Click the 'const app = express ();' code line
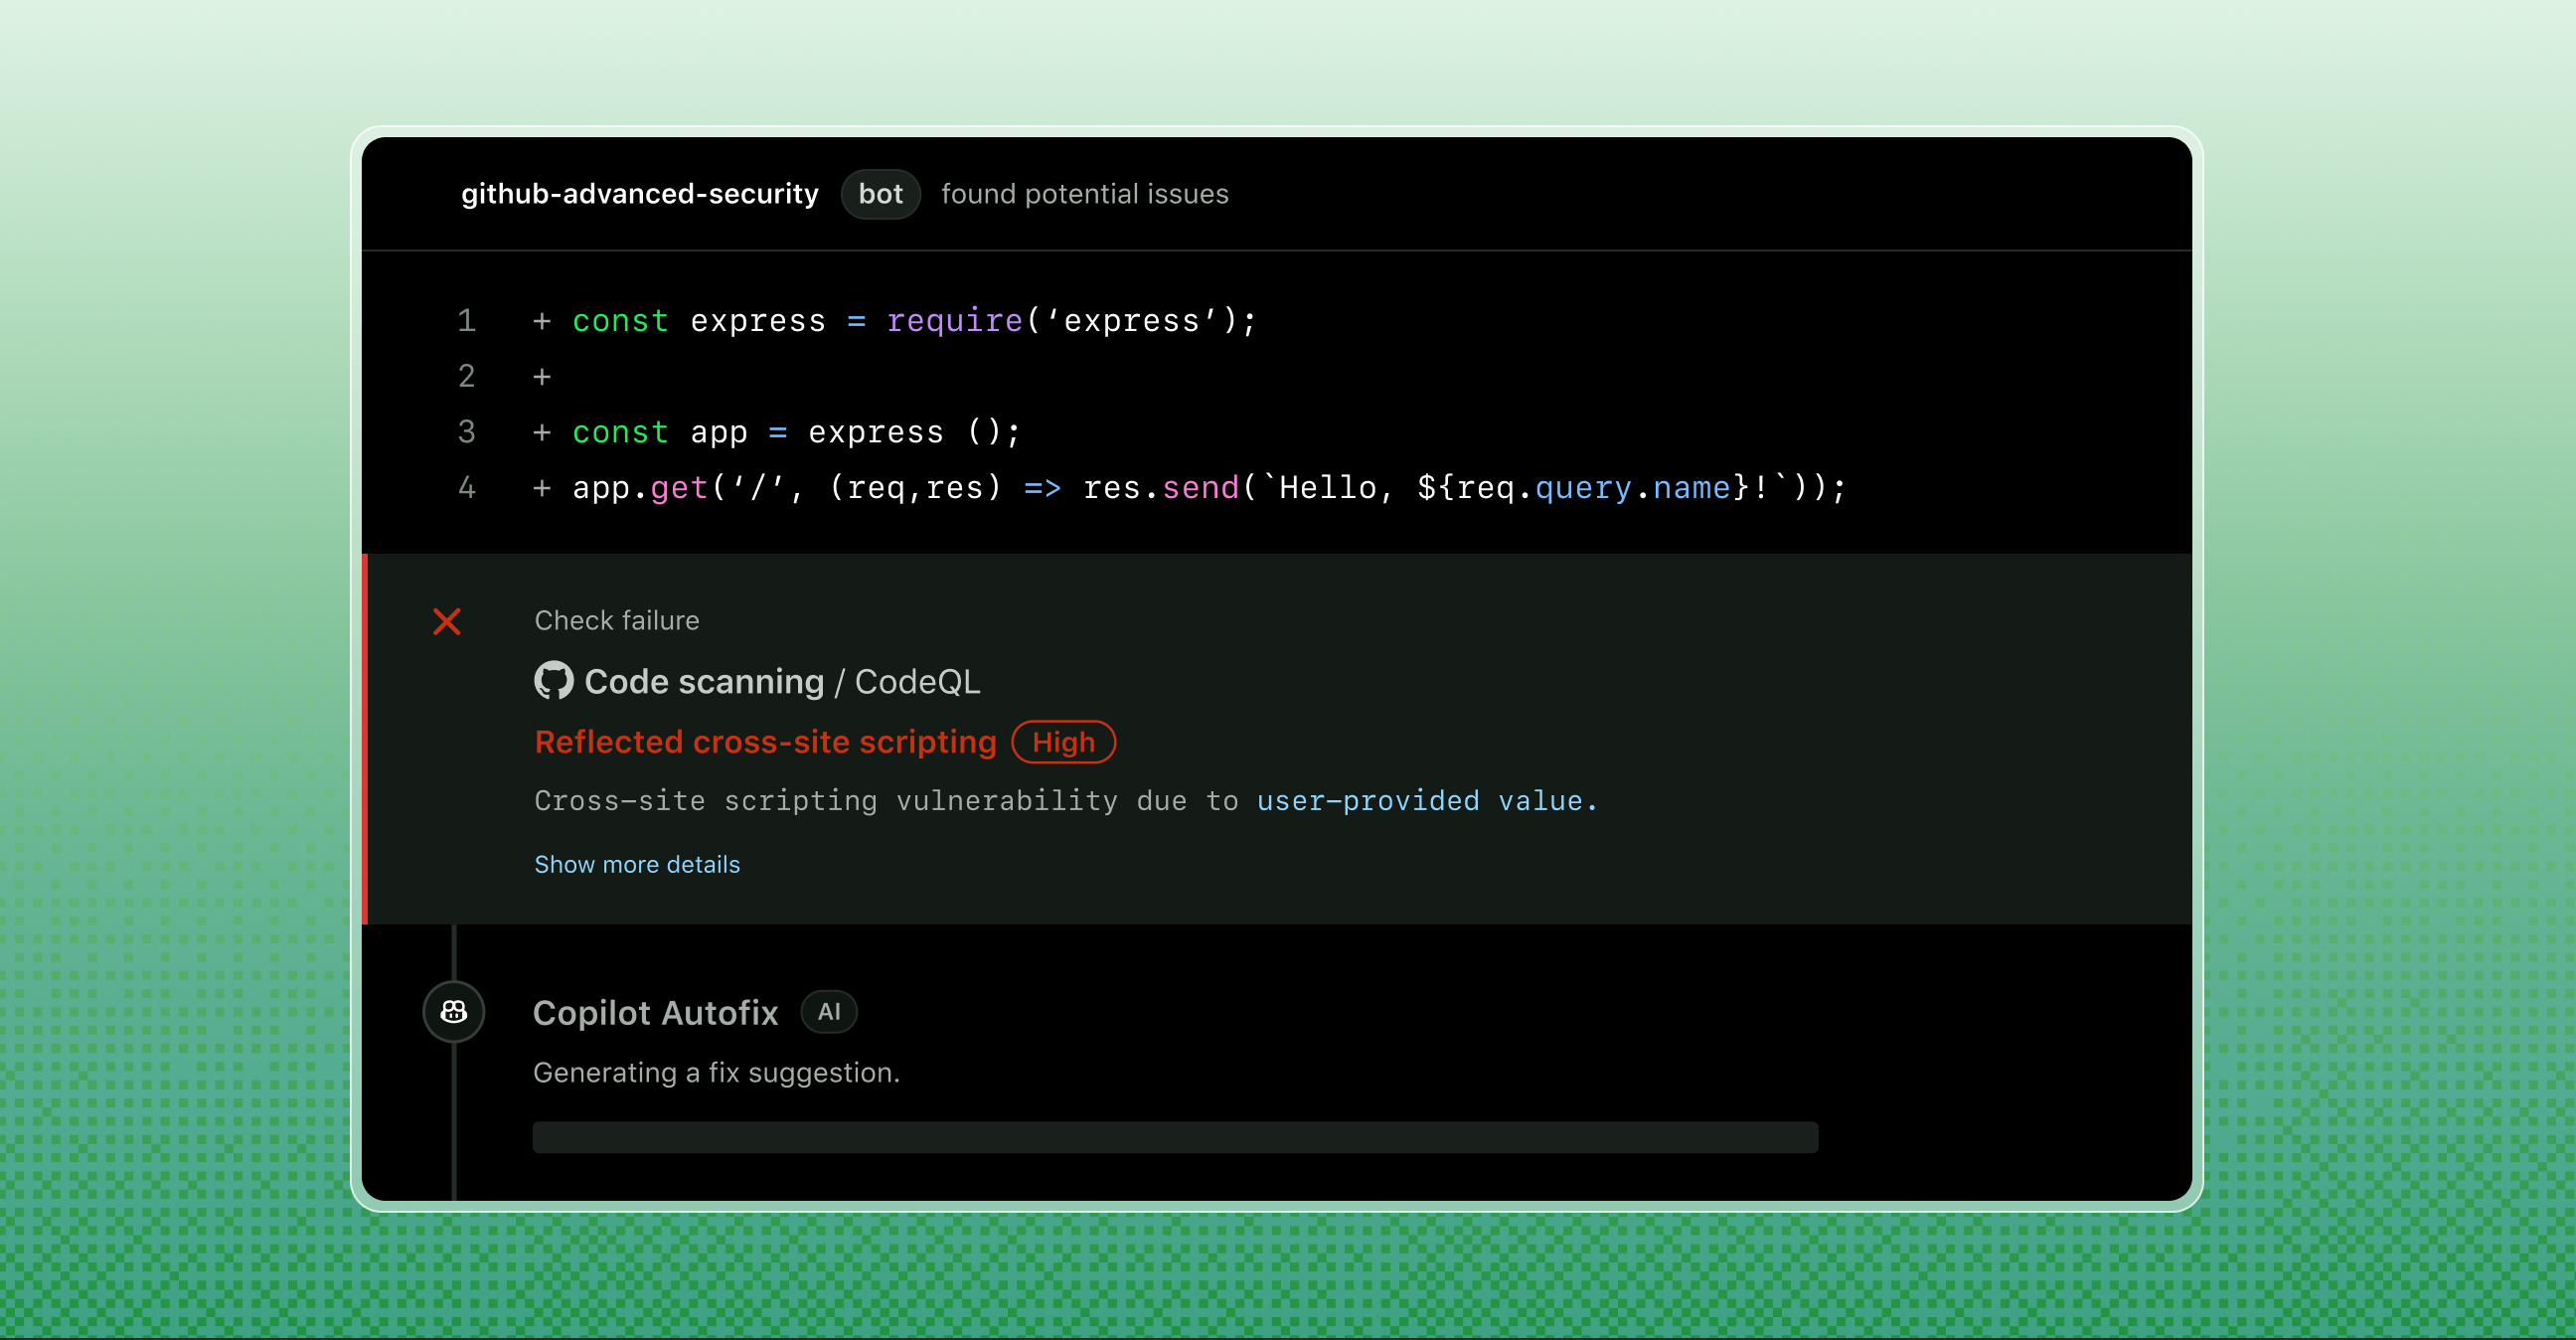This screenshot has width=2576, height=1340. pyautogui.click(x=796, y=432)
